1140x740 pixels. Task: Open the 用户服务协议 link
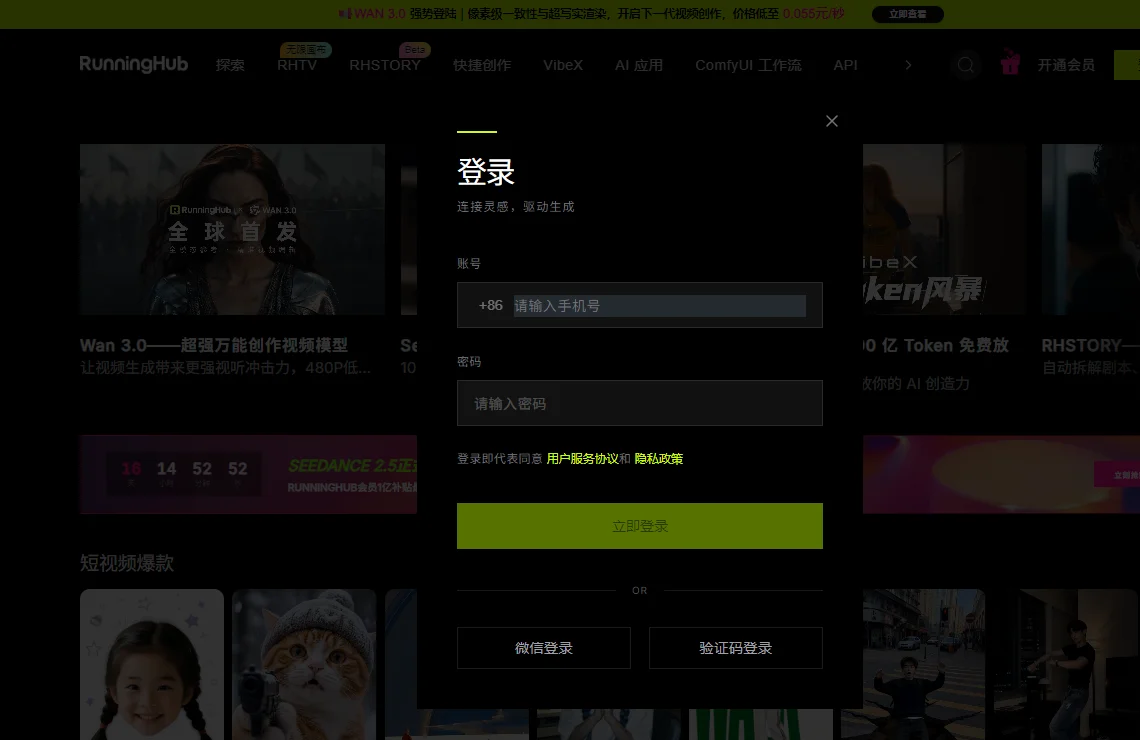point(582,459)
